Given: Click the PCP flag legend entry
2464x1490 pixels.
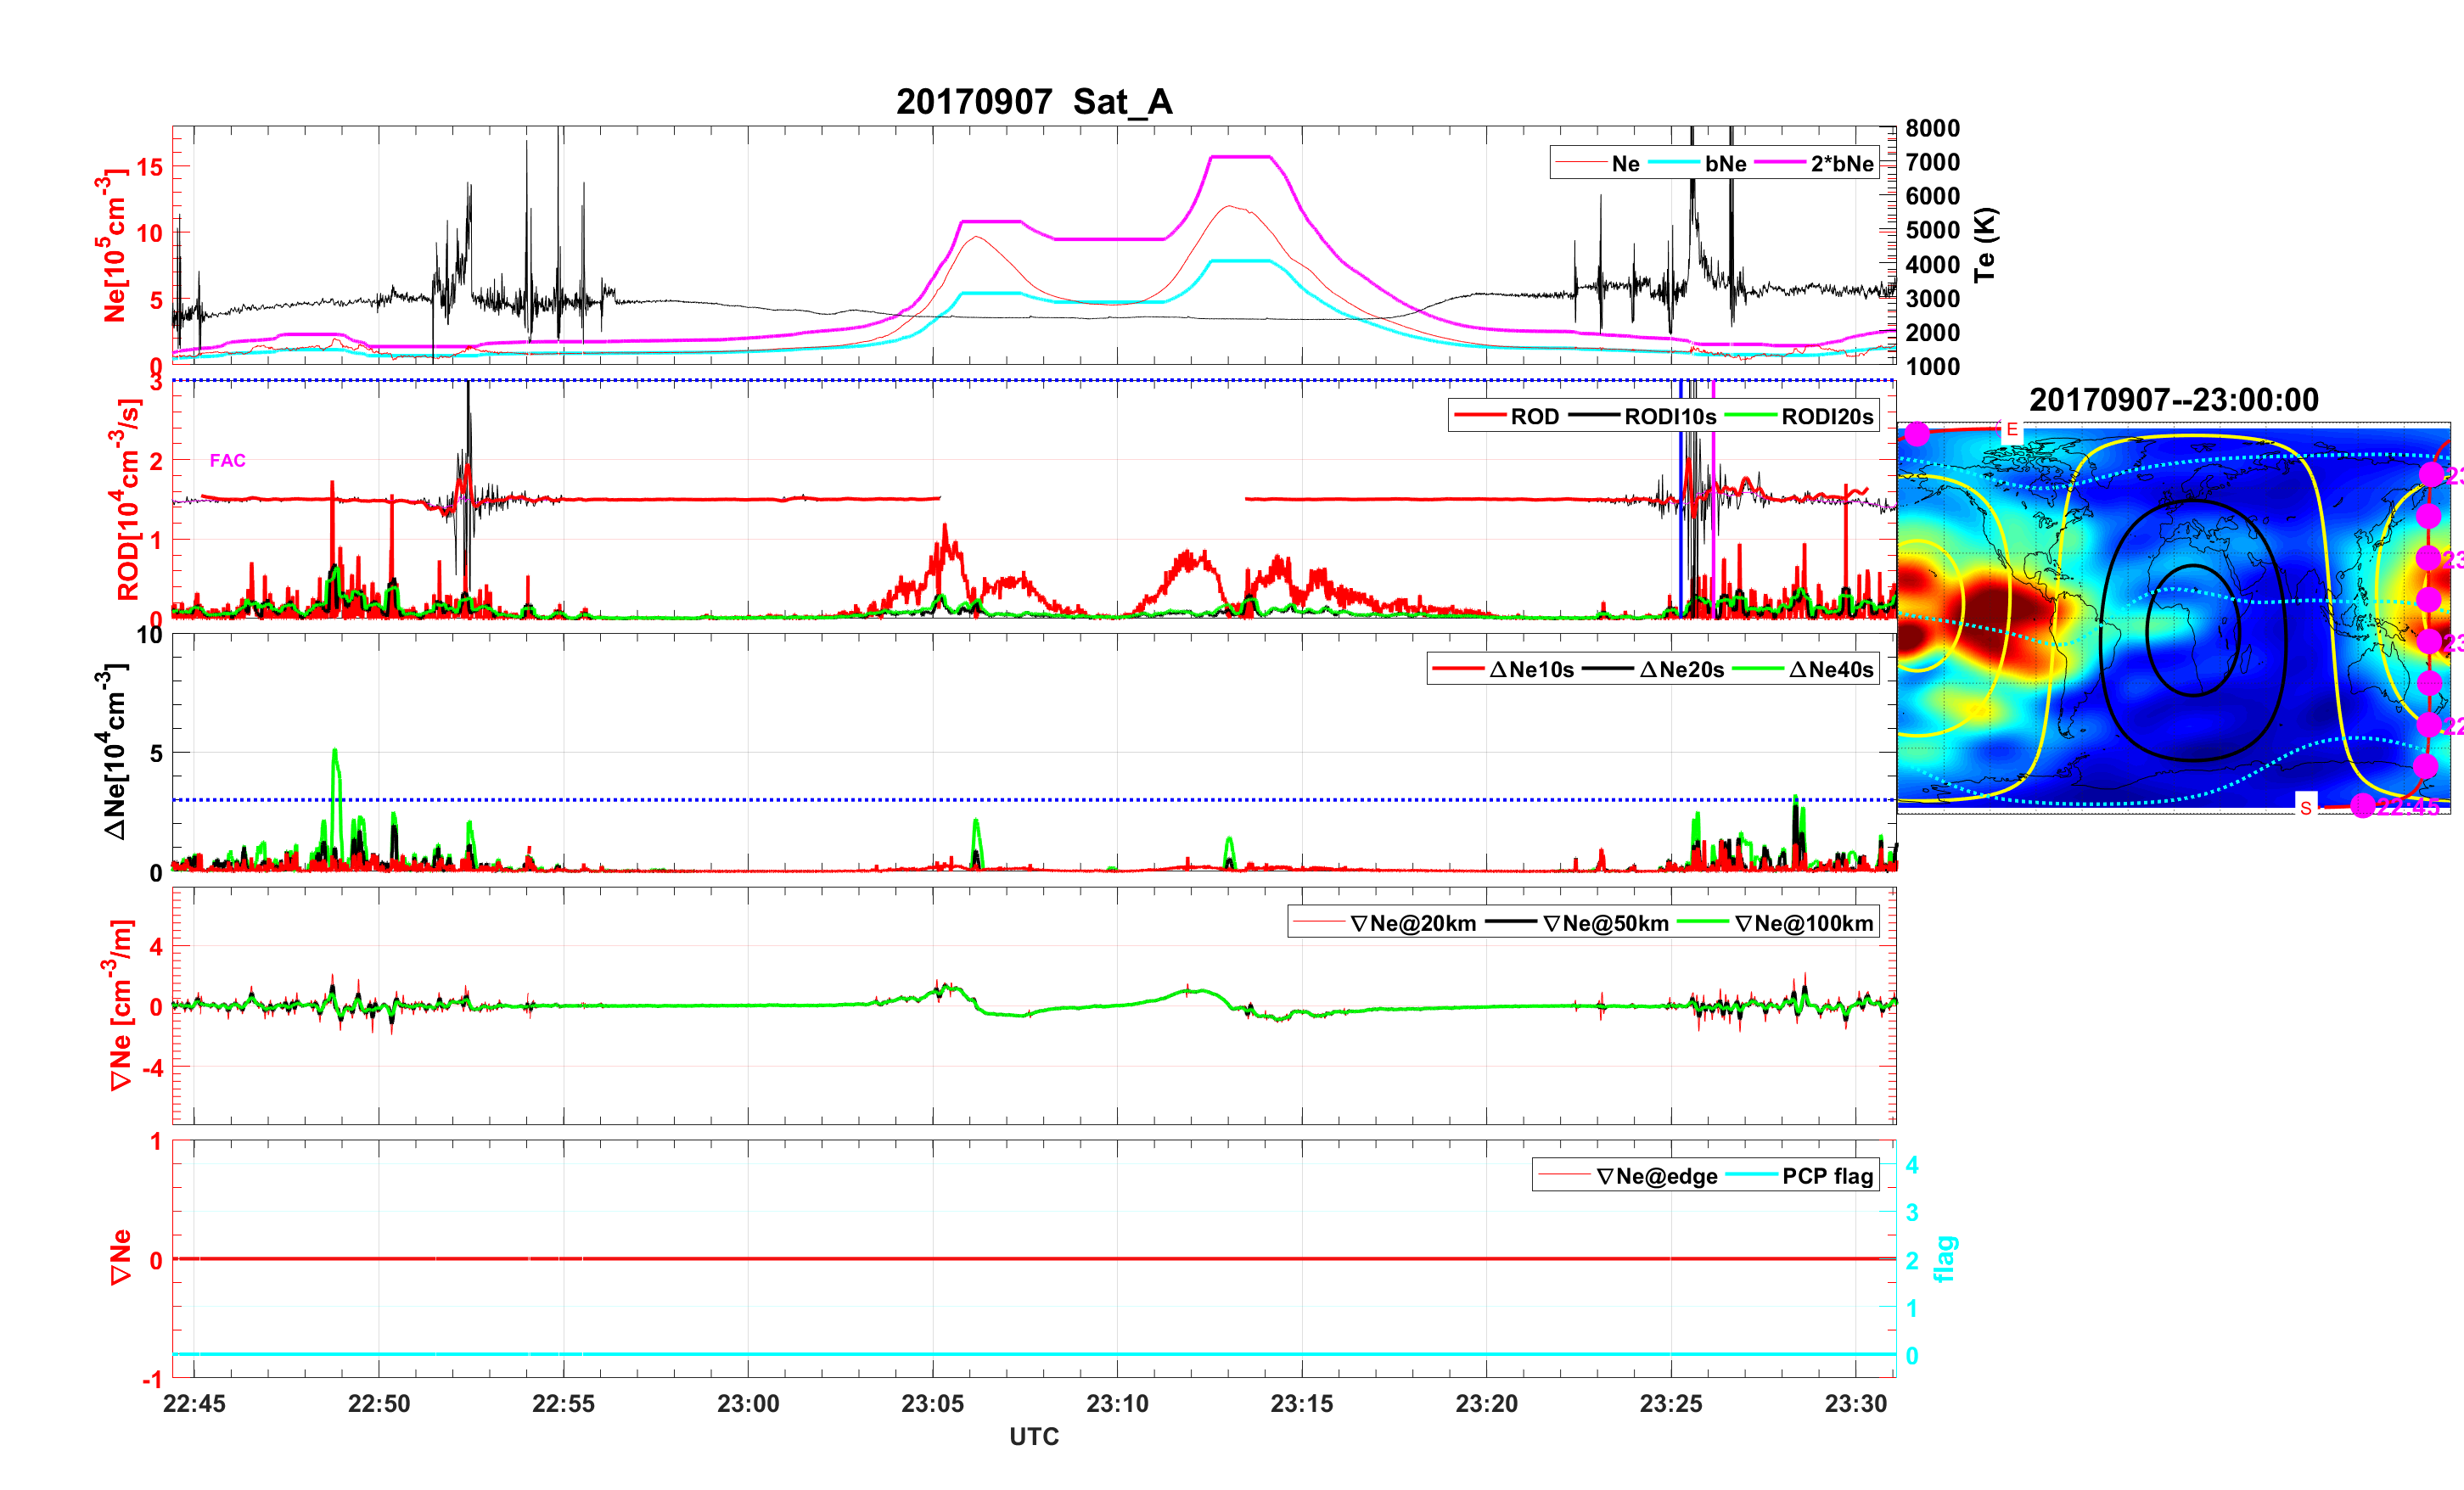Looking at the screenshot, I should 1827,1177.
